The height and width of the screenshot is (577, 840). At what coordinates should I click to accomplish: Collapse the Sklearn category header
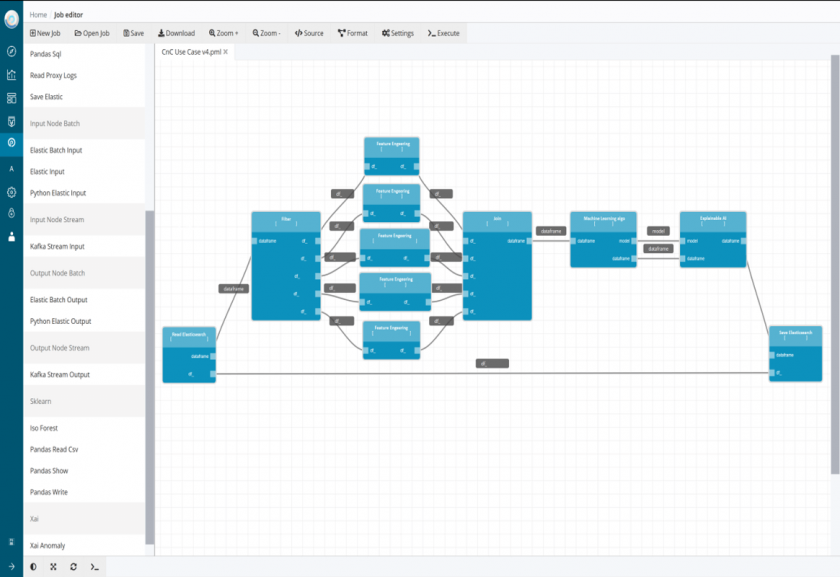pos(40,399)
